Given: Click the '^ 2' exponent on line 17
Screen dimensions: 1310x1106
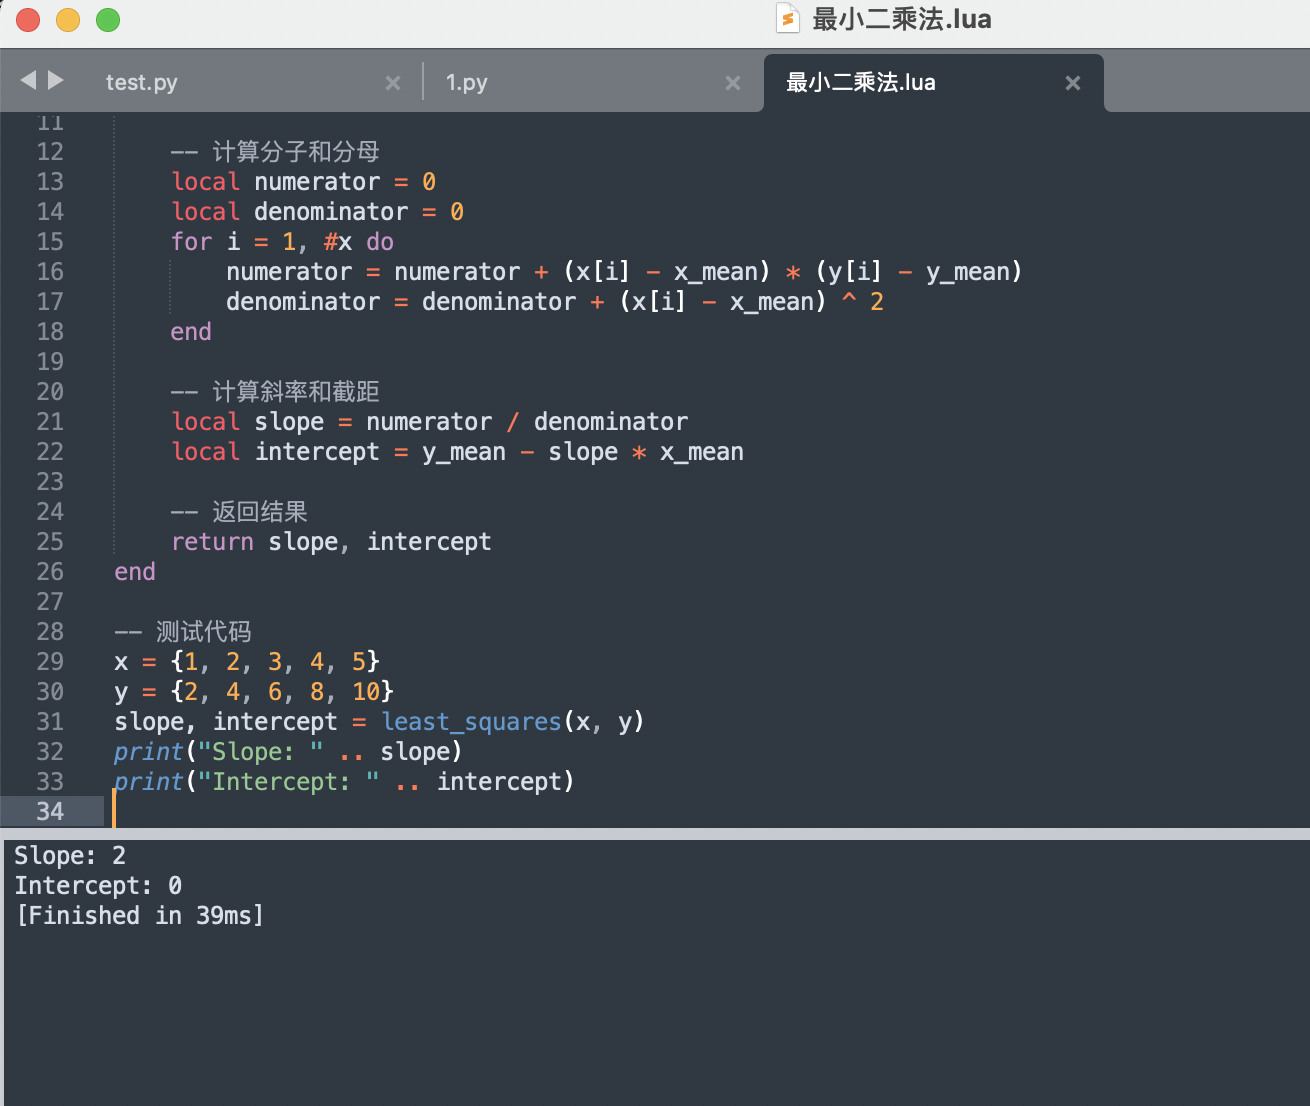Looking at the screenshot, I should (x=862, y=302).
